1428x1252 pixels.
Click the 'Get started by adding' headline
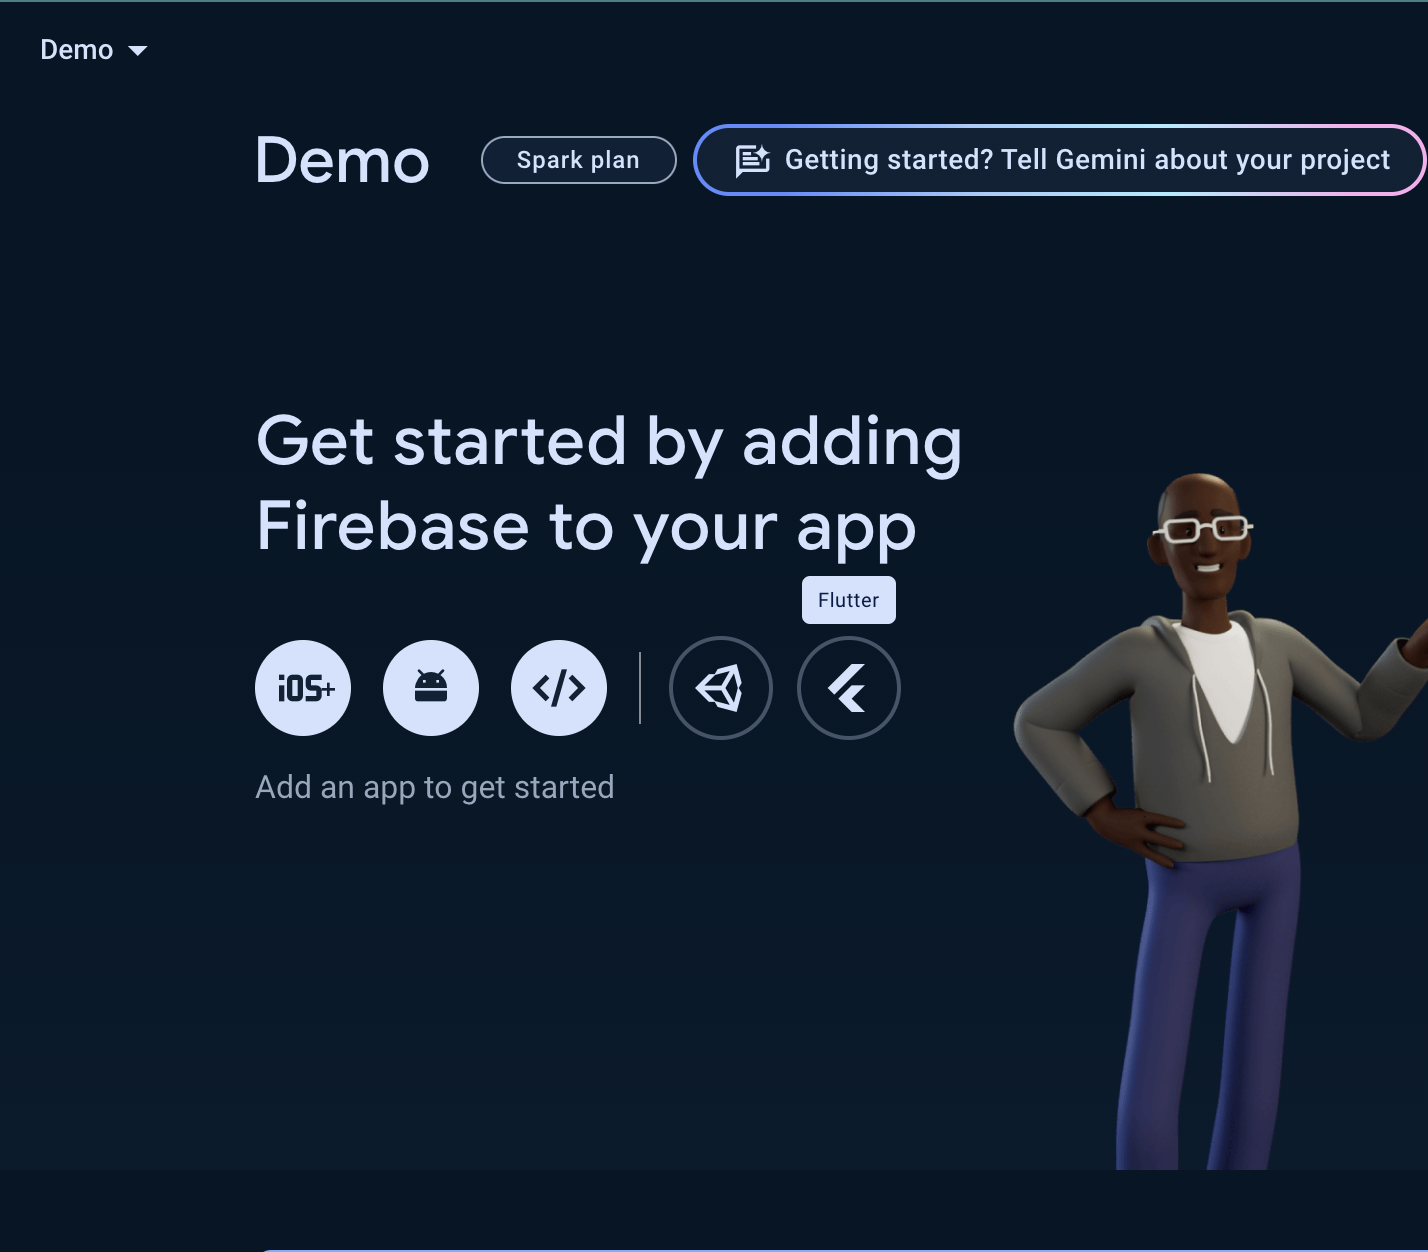coord(608,441)
